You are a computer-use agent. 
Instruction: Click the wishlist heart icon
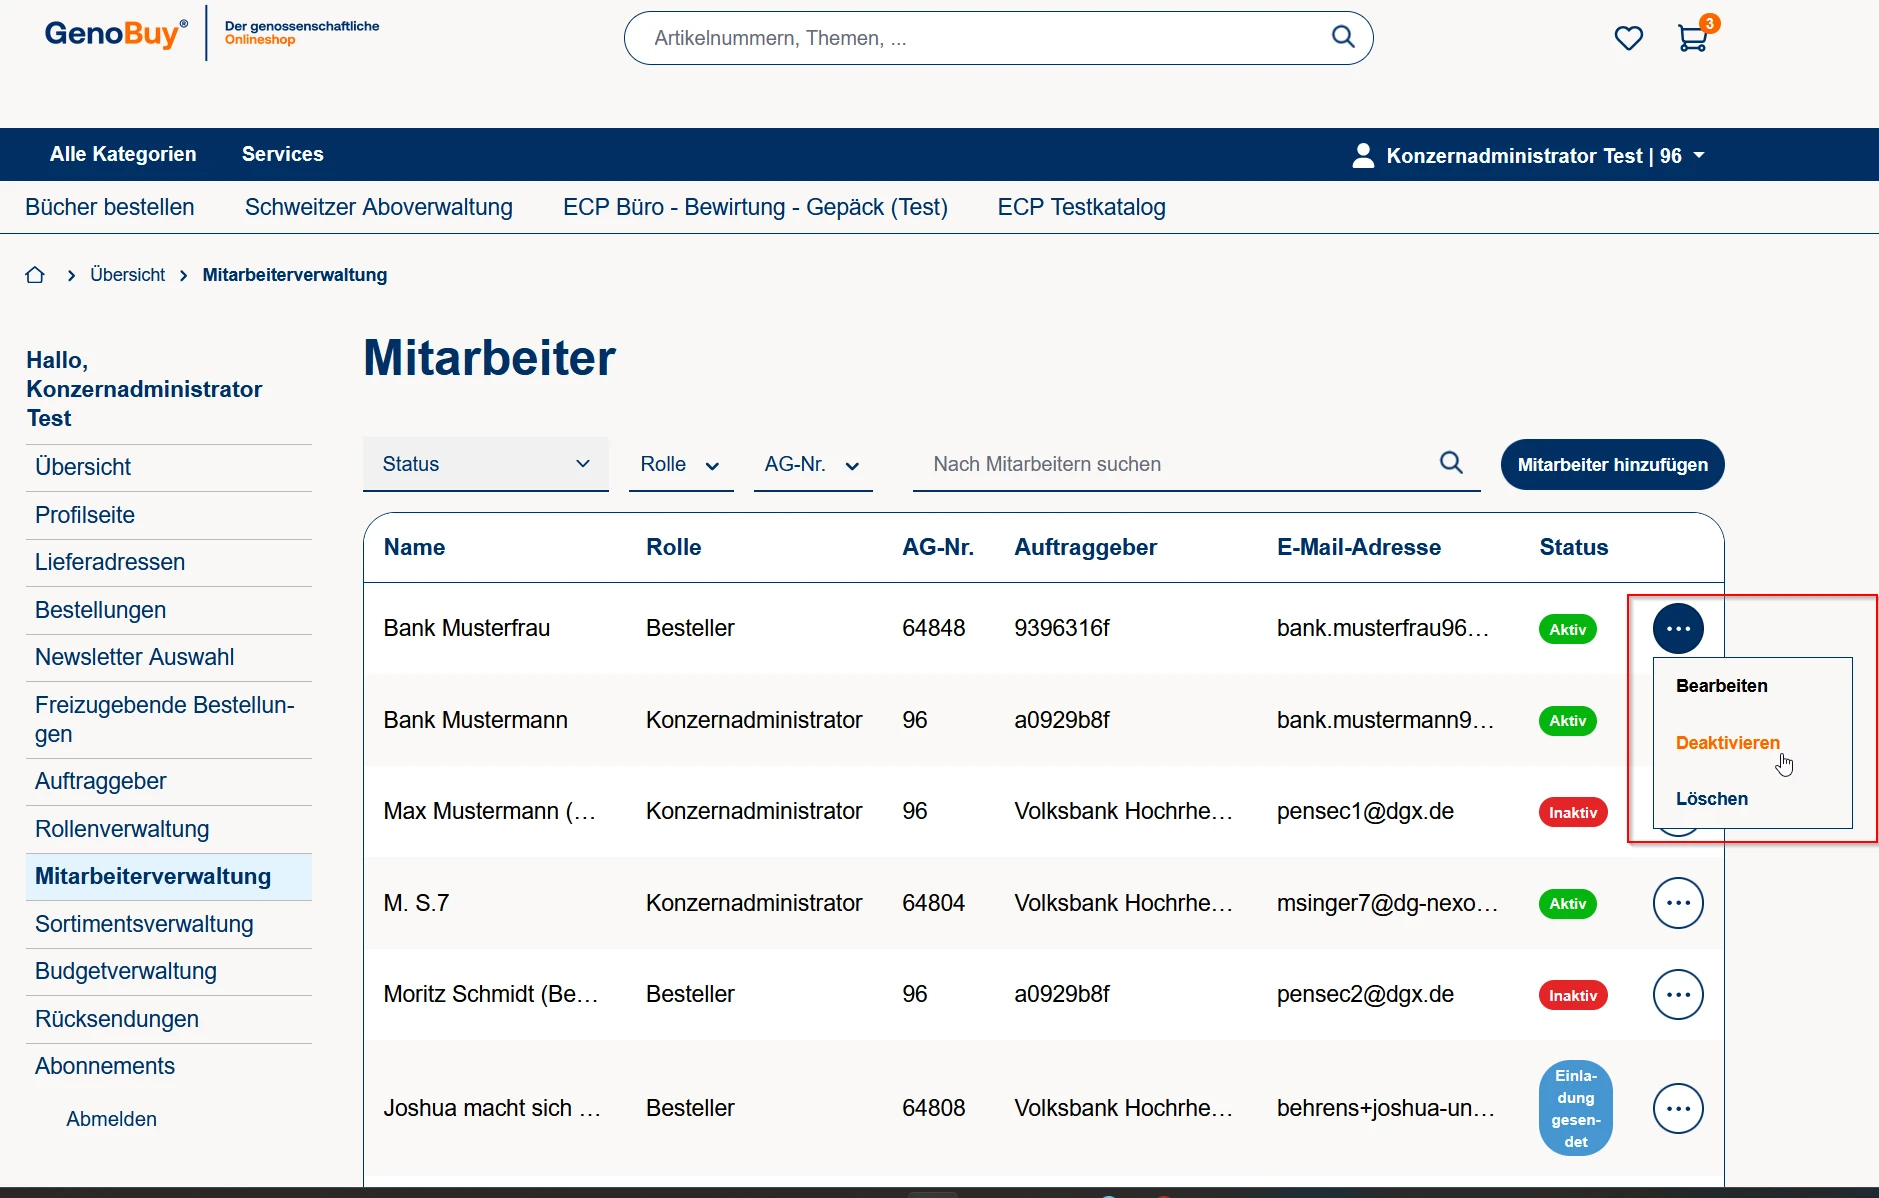pyautogui.click(x=1628, y=38)
